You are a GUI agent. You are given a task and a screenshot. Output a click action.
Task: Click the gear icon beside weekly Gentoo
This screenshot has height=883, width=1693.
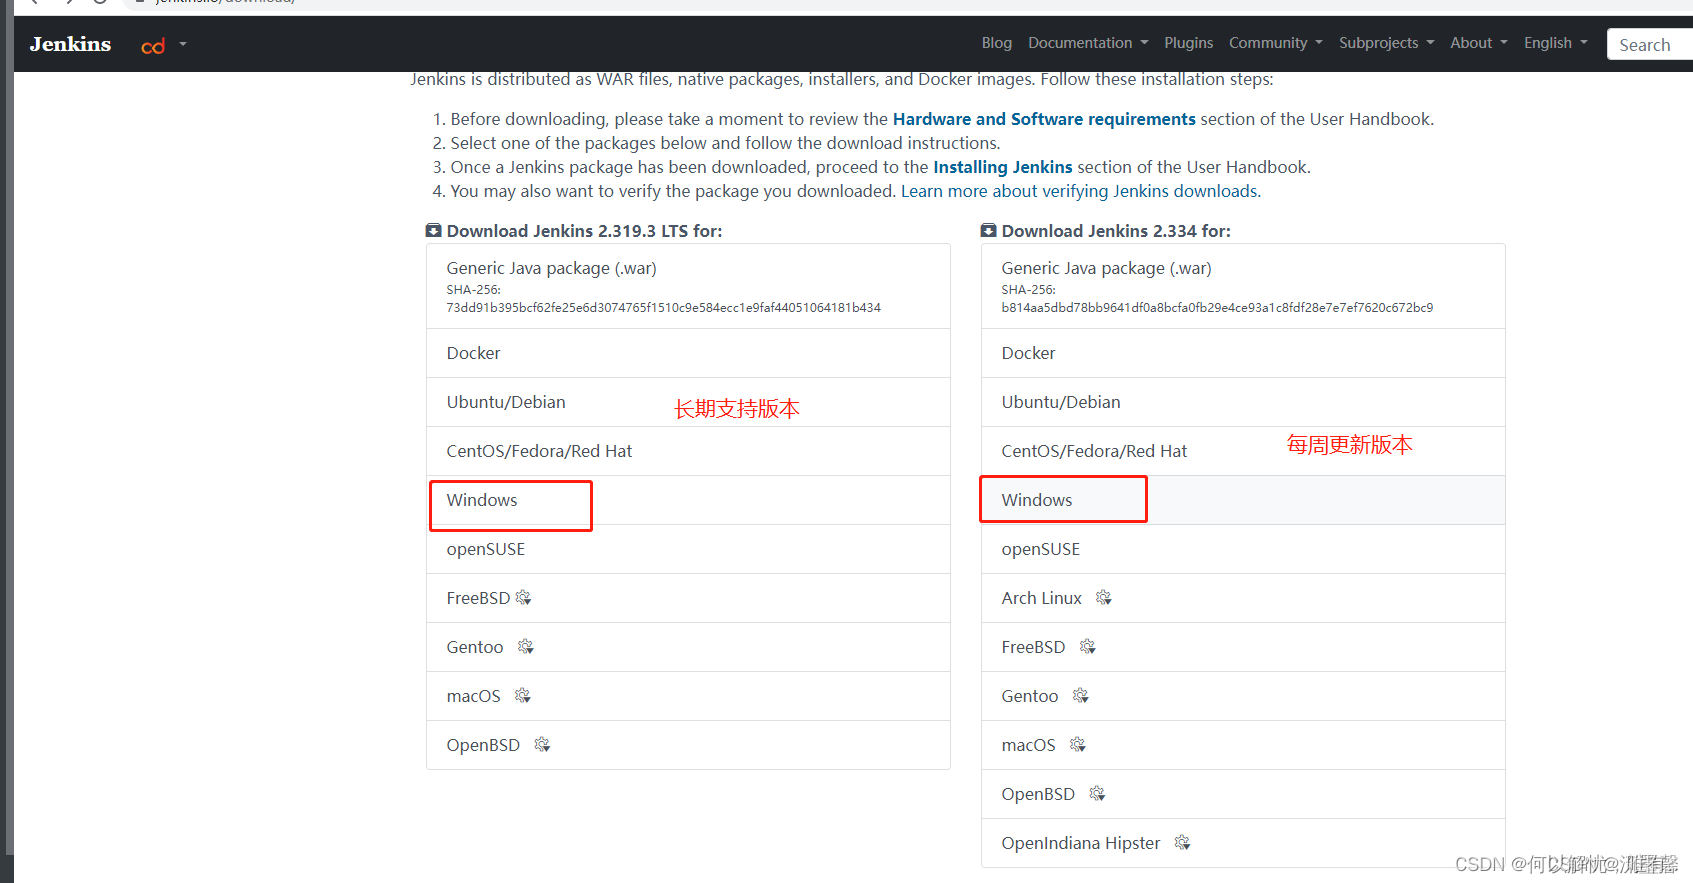(1081, 696)
